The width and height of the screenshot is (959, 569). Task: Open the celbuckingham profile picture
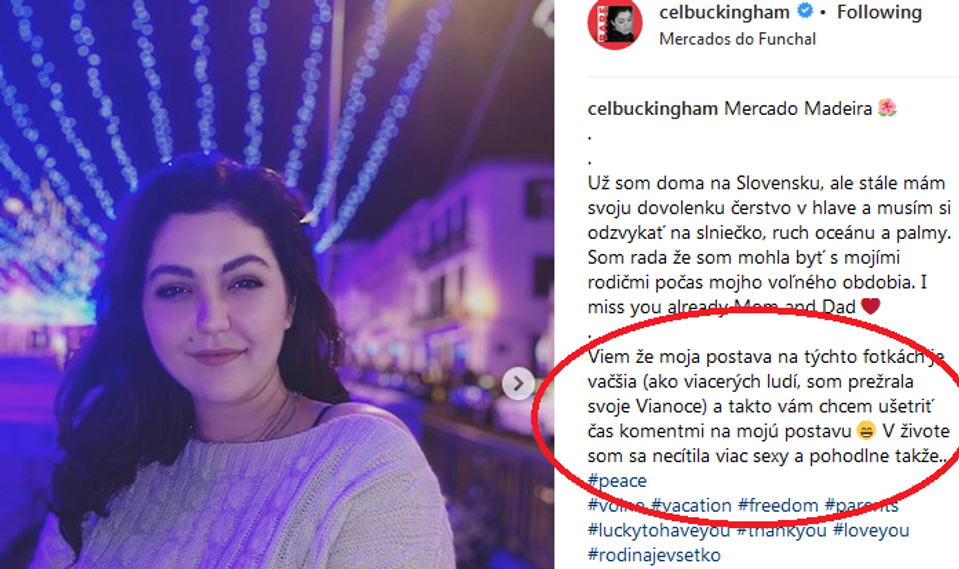(x=615, y=23)
